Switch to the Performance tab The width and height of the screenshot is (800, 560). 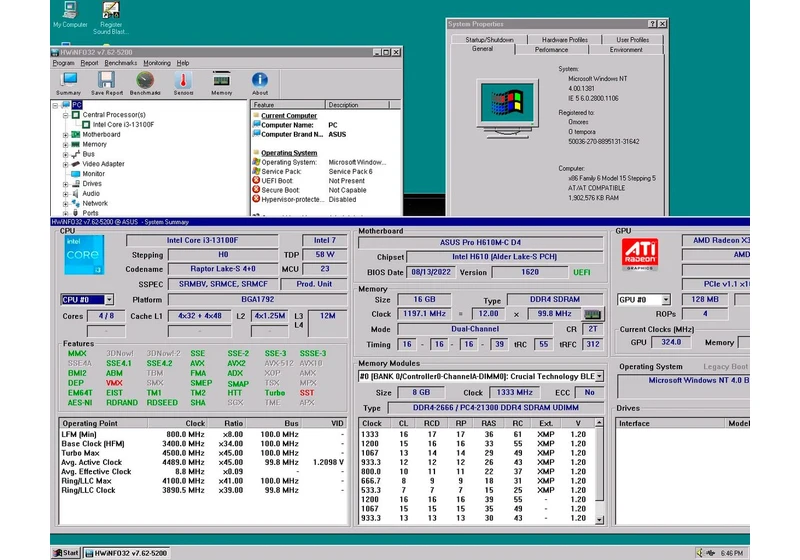pos(552,49)
